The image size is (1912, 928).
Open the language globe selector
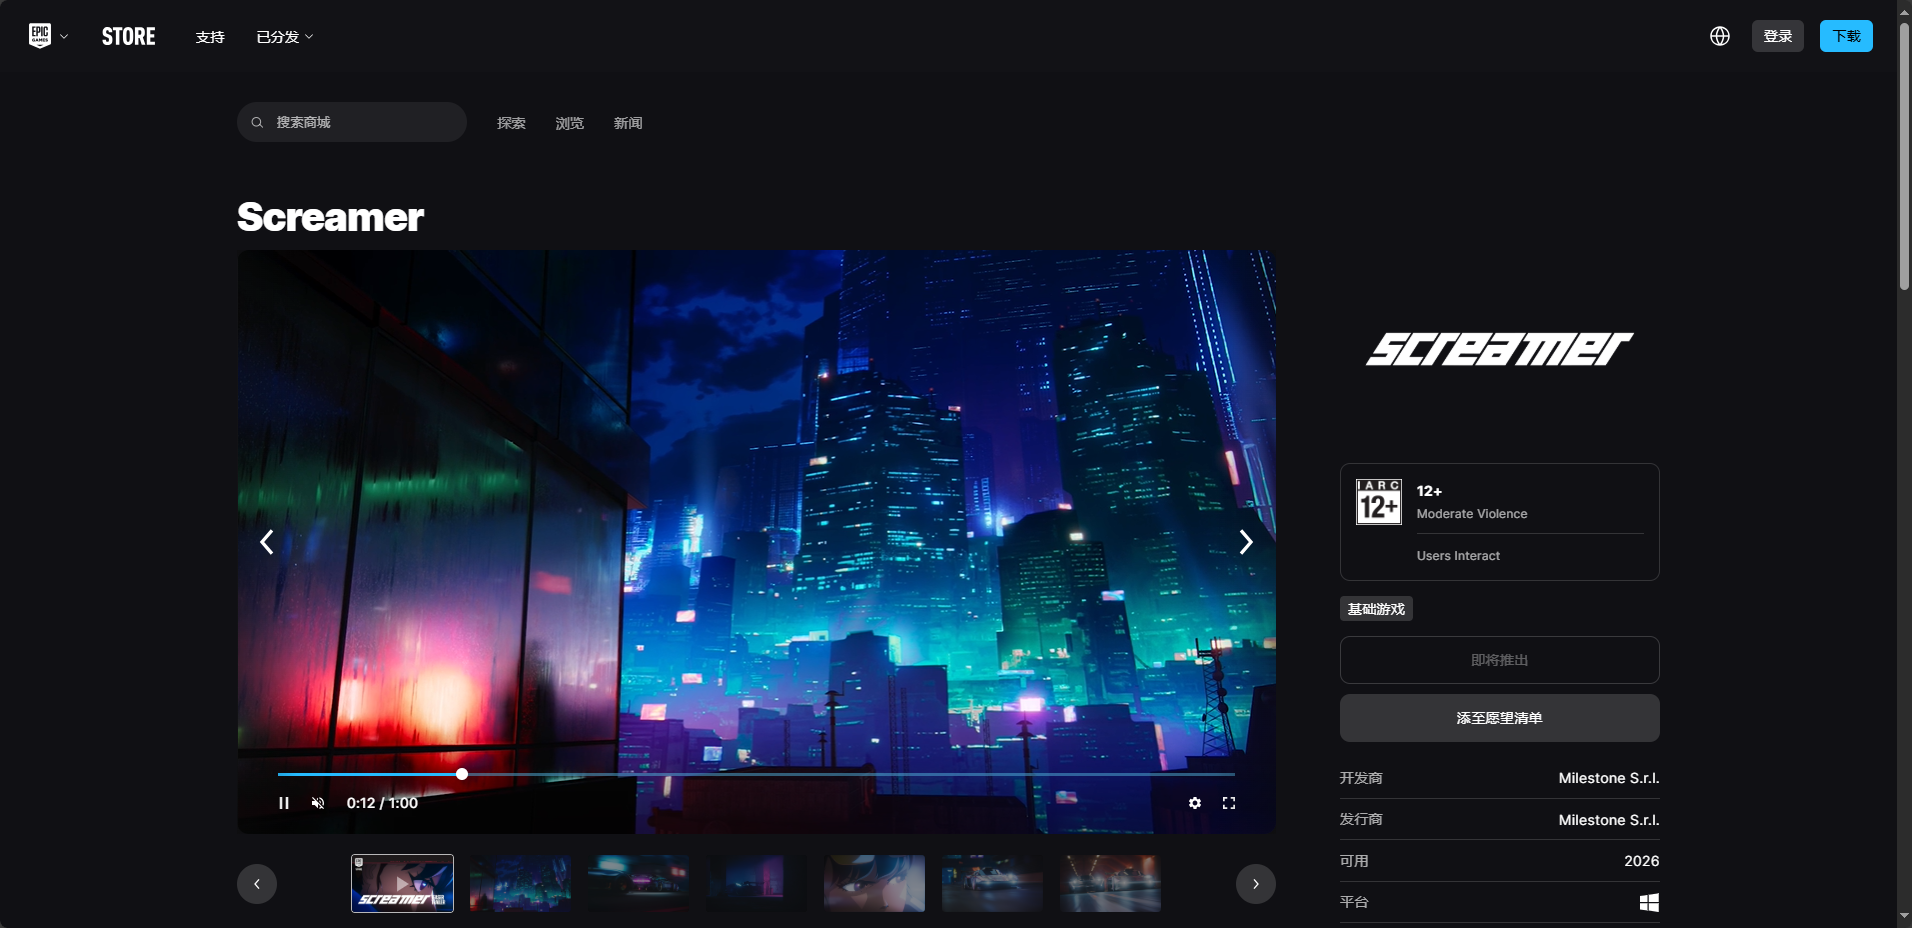[x=1720, y=36]
